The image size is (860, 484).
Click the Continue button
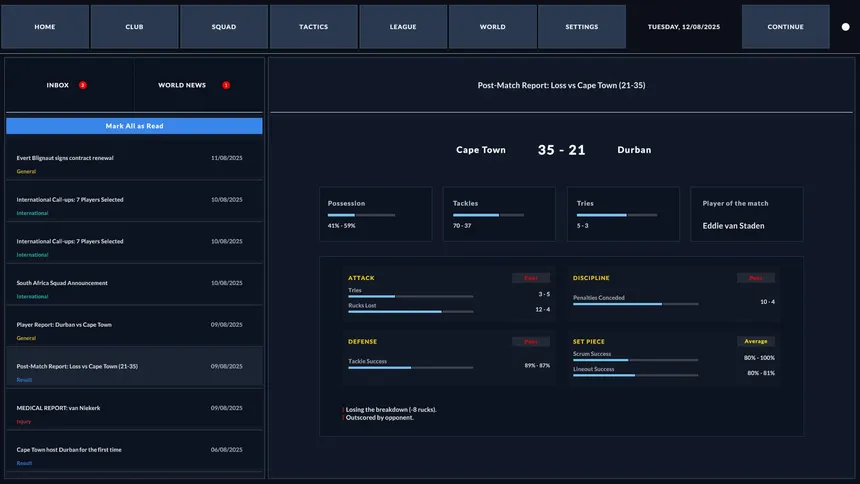tap(785, 27)
